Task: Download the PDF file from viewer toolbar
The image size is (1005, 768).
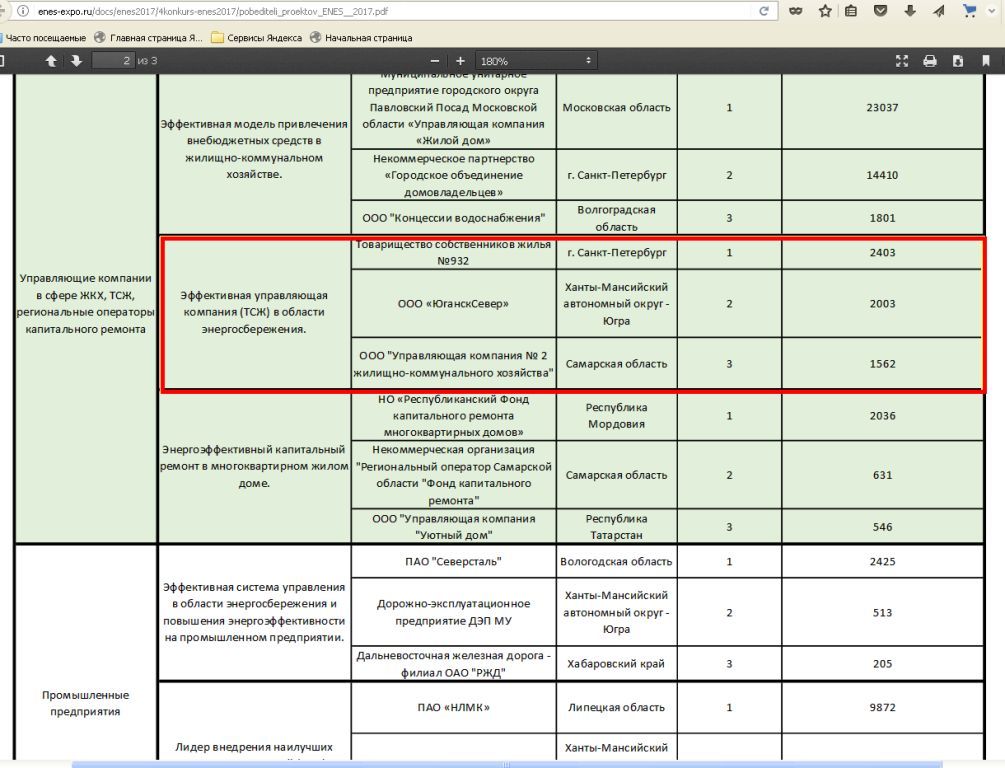Action: [958, 61]
